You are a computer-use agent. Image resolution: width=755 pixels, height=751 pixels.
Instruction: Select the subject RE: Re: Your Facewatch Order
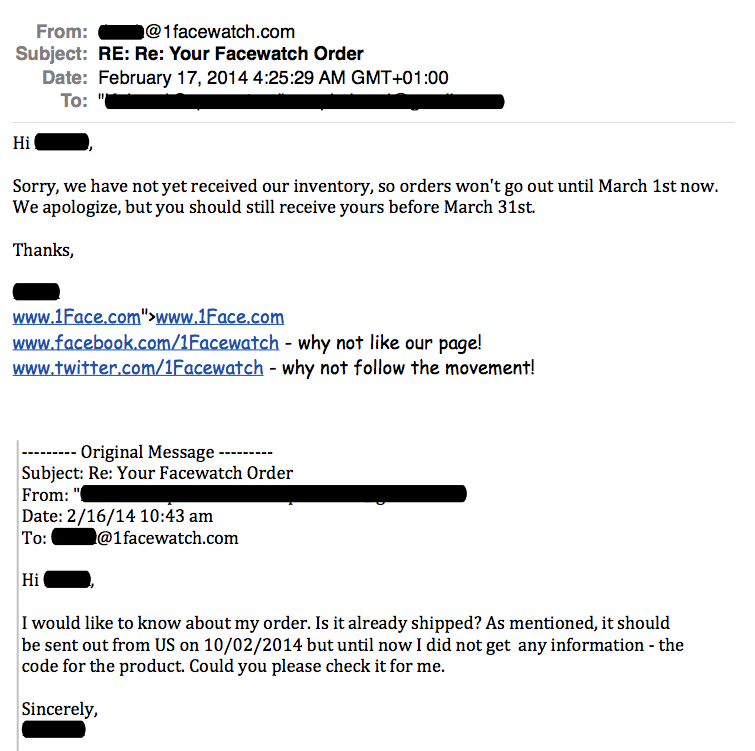pyautogui.click(x=231, y=53)
